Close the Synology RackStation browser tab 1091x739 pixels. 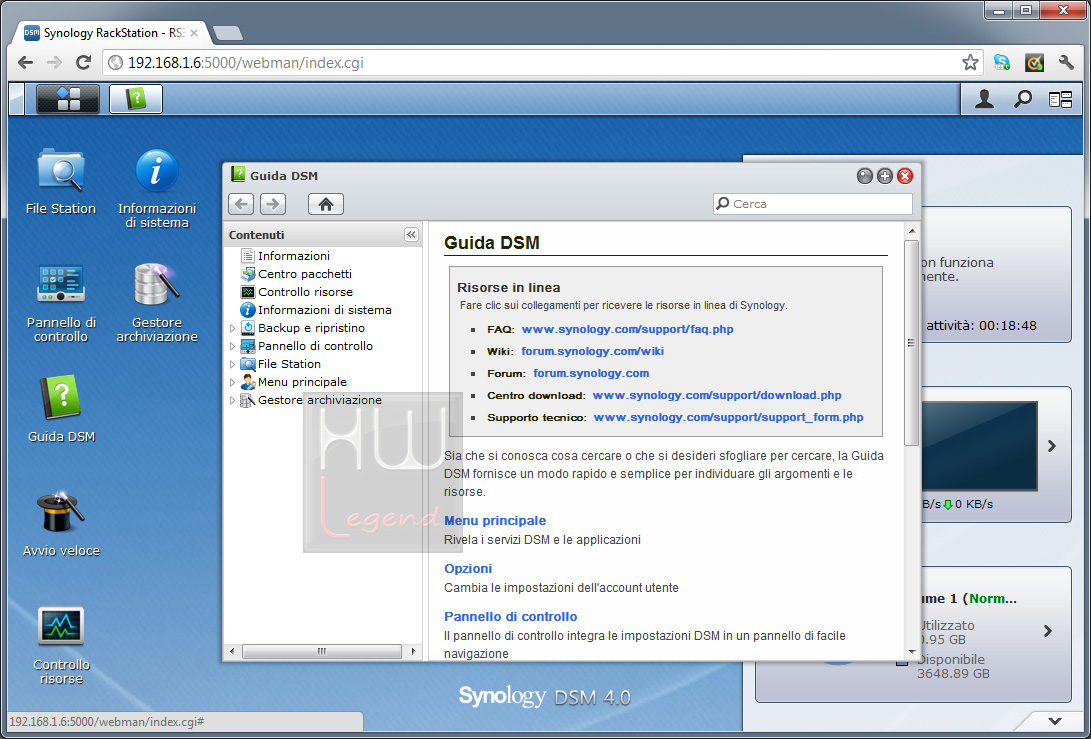193,33
